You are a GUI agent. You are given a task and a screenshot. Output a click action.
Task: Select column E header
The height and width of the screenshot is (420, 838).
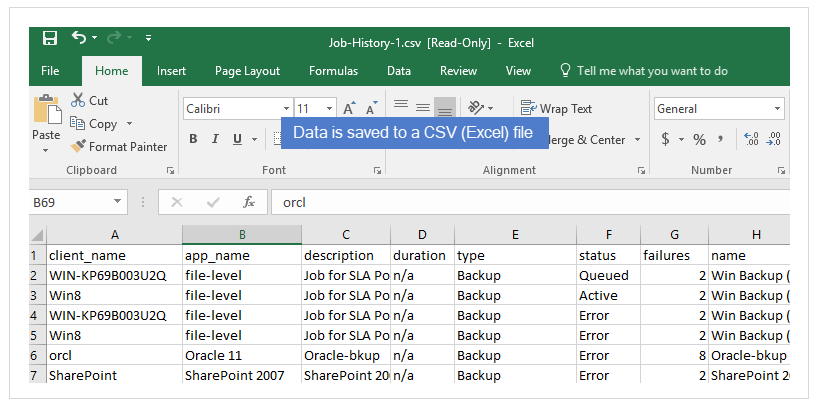coord(515,235)
